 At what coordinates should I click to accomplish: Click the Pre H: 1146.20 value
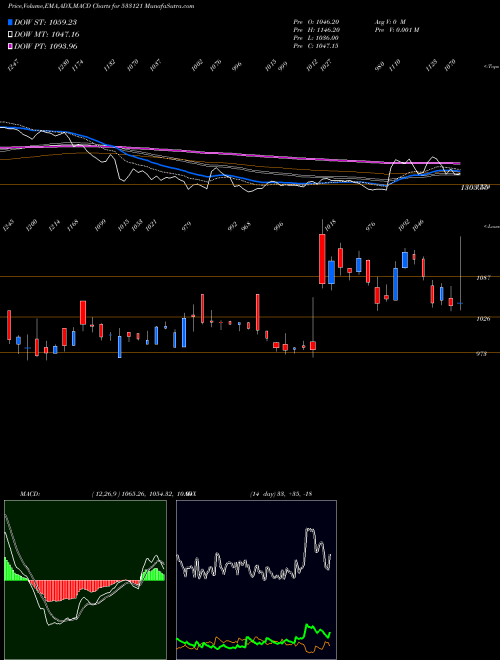click(316, 30)
